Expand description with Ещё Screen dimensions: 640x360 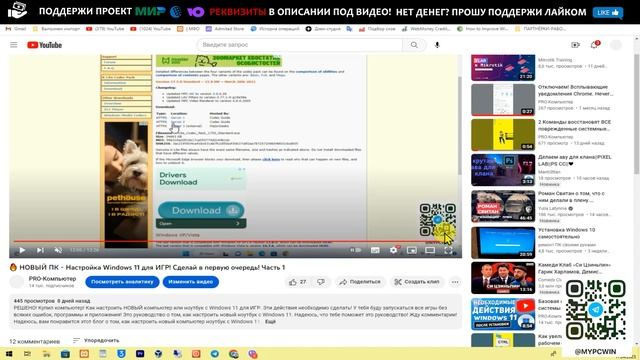point(270,322)
